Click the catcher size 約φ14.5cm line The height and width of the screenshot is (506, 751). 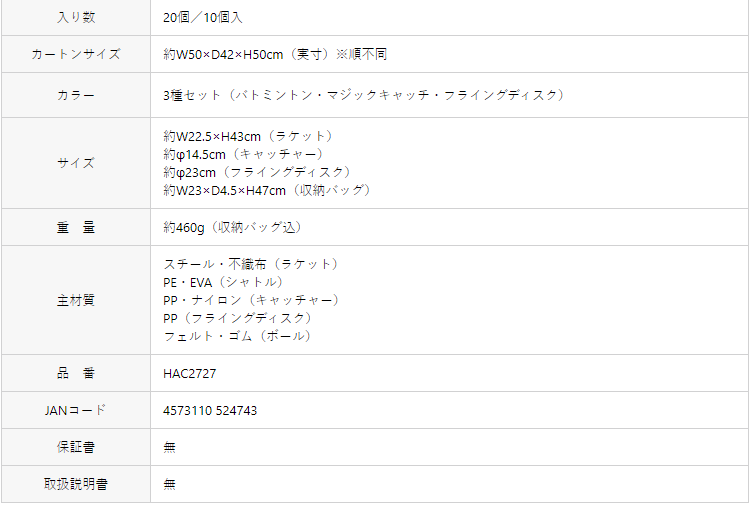pos(243,154)
